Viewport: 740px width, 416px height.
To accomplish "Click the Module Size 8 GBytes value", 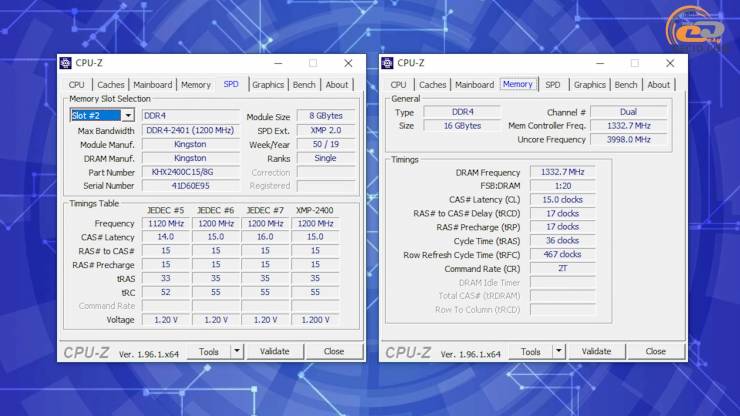I will 326,116.
